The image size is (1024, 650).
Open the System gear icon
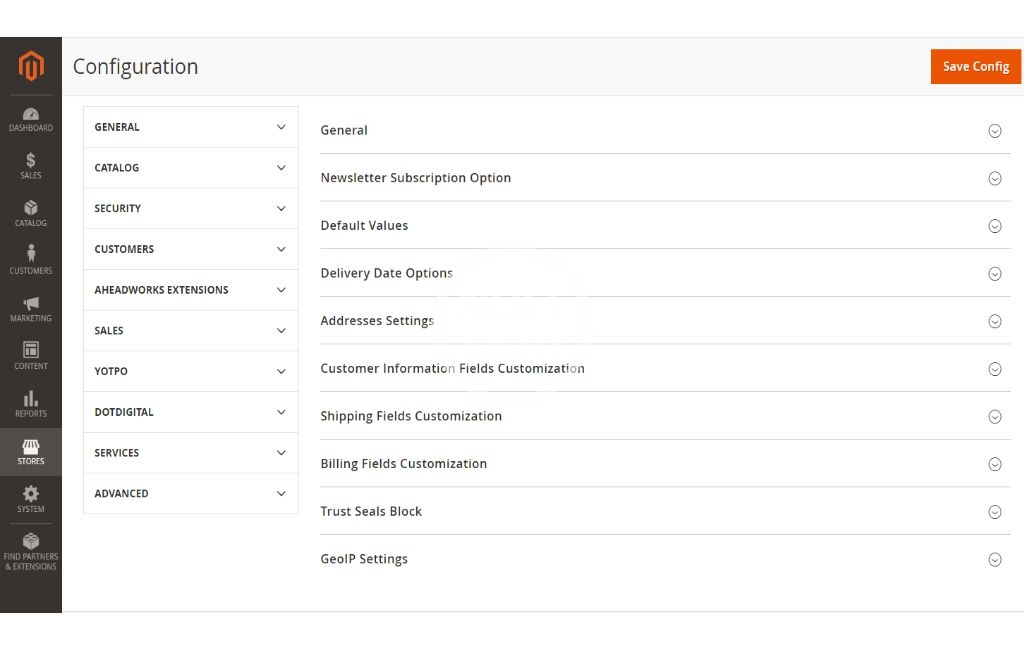click(31, 494)
